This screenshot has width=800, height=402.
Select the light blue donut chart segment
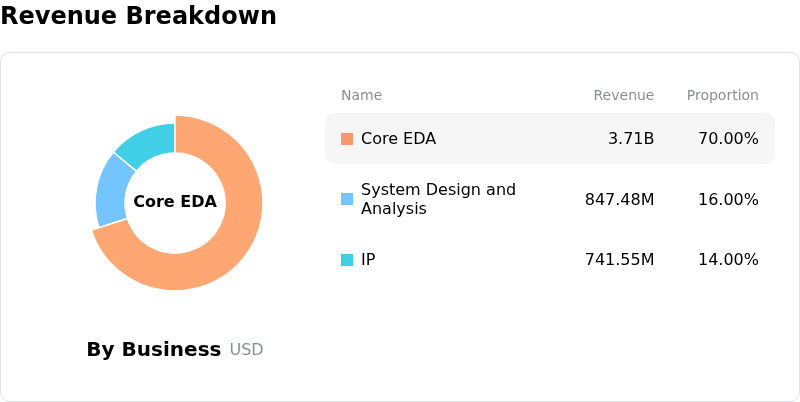[x=111, y=191]
